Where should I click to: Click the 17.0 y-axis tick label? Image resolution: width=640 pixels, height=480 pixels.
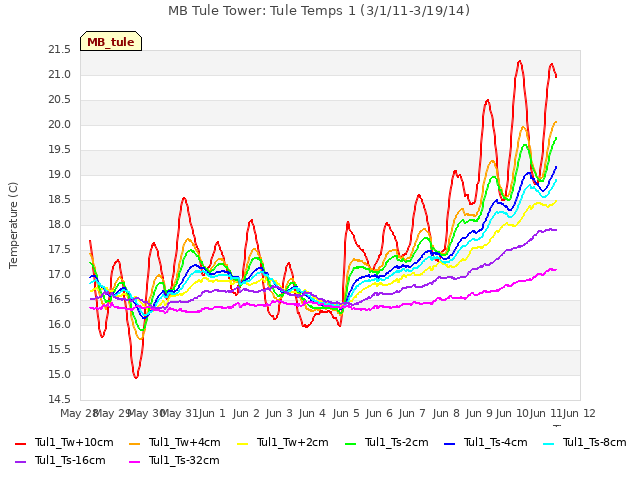point(60,275)
